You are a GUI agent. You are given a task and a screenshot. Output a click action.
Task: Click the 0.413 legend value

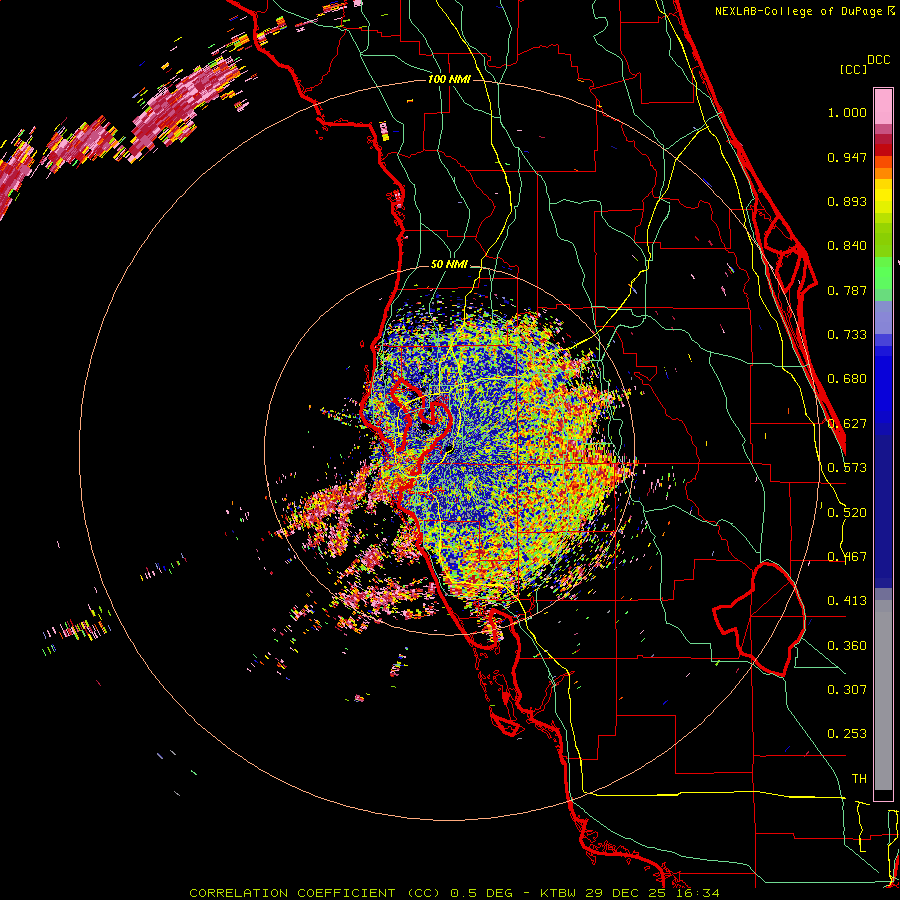pyautogui.click(x=847, y=601)
